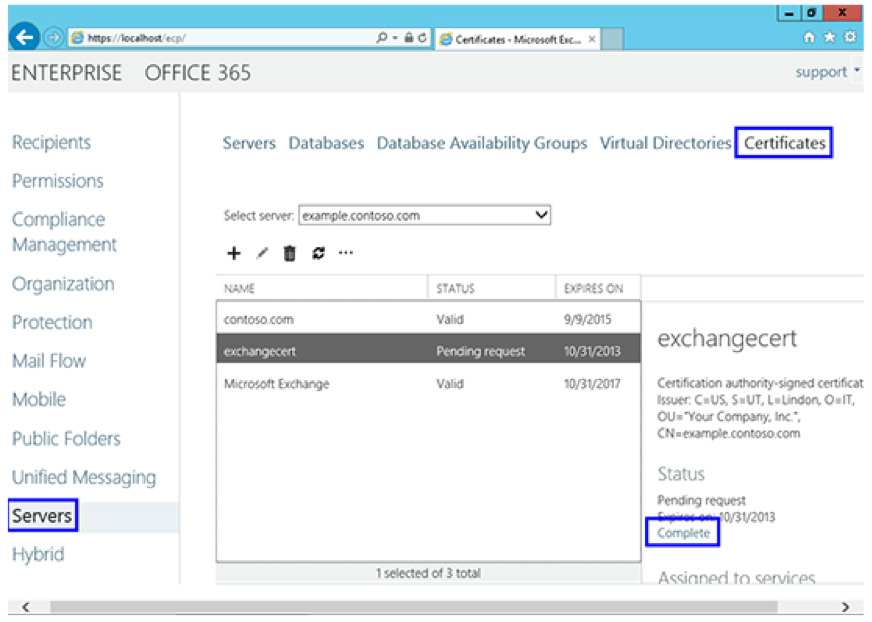872x622 pixels.
Task: Open the more options ellipsis menu
Action: pyautogui.click(x=346, y=254)
